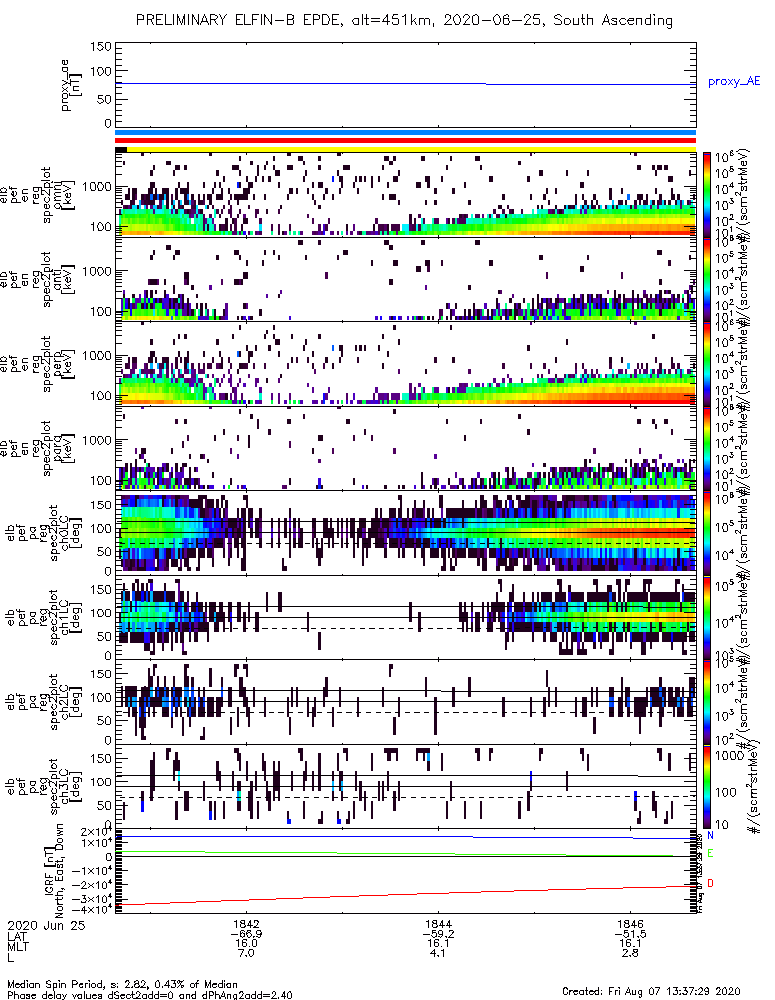This screenshot has height=1000, width=775.
Task: Click the blue N legend letter
Action: [711, 835]
